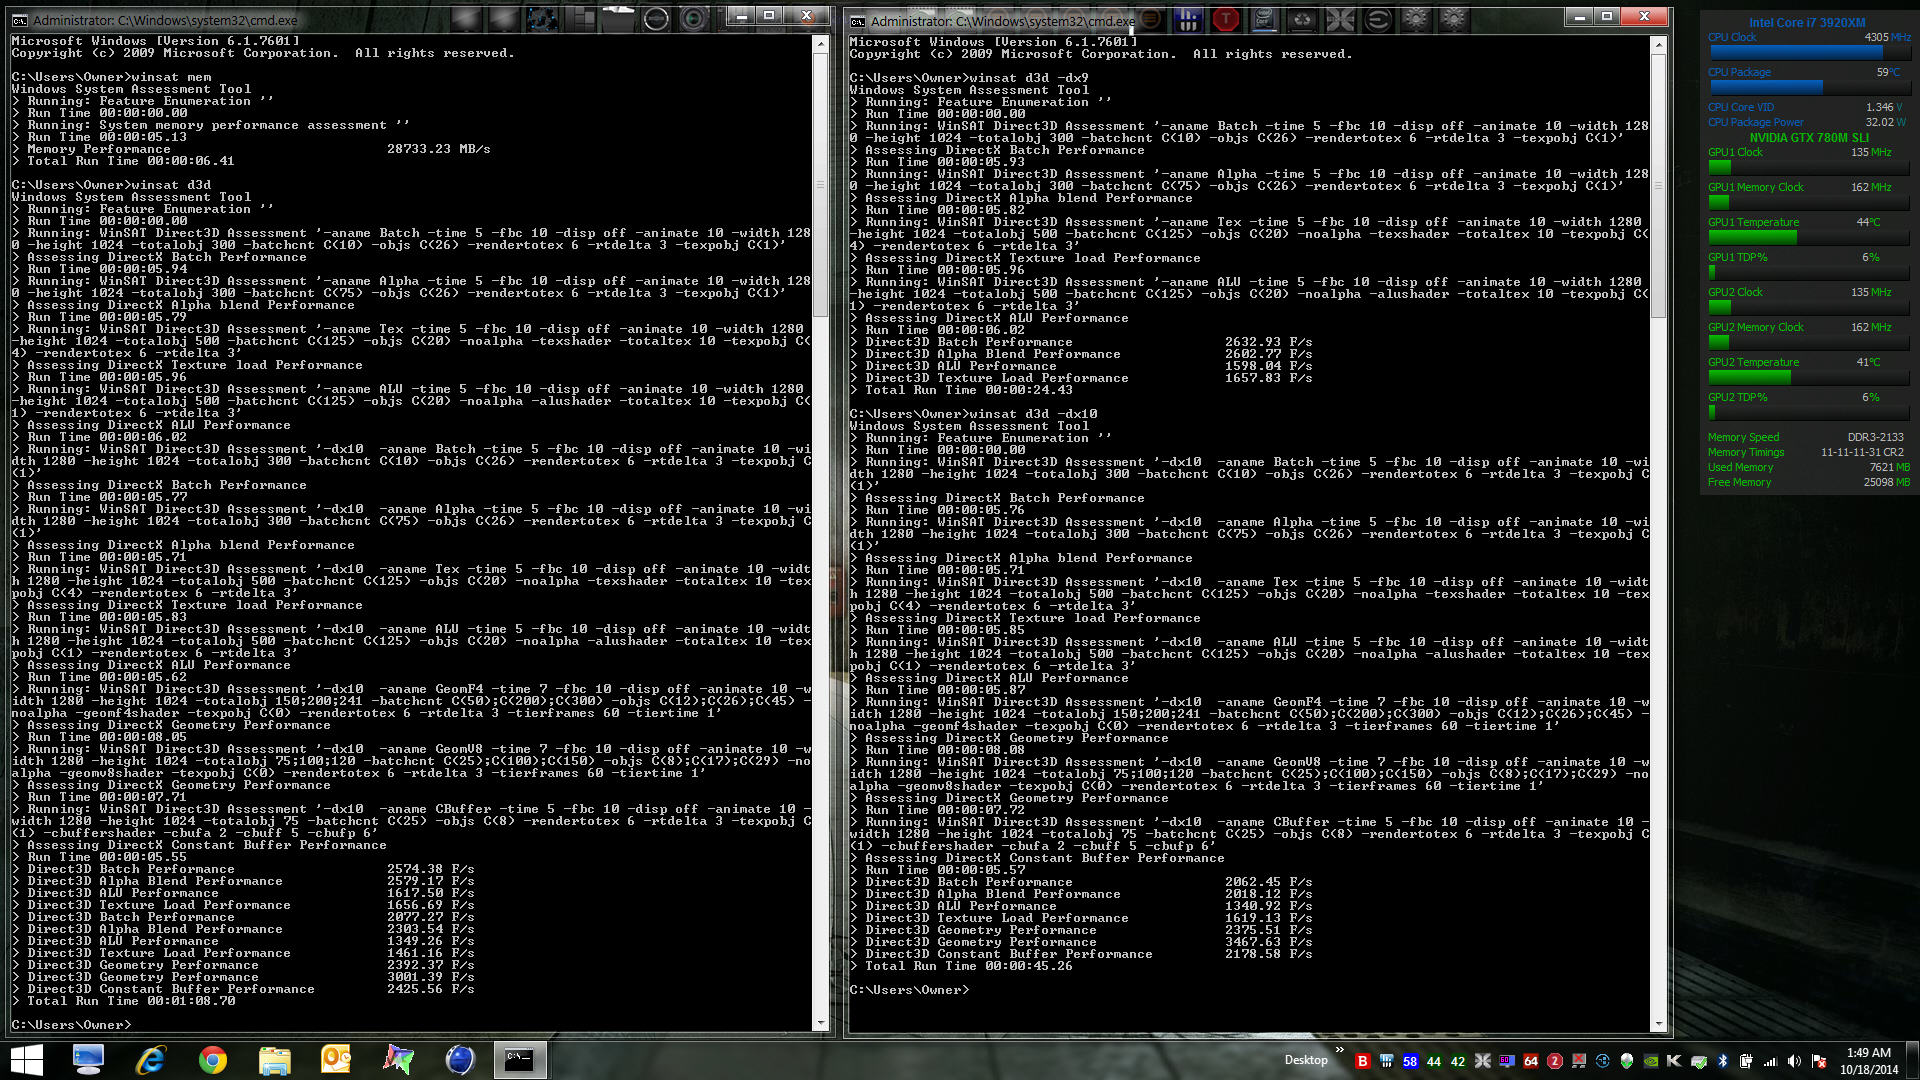Screen dimensions: 1920x1080
Task: Click left cmd scrollbar down arrow
Action: click(821, 1023)
